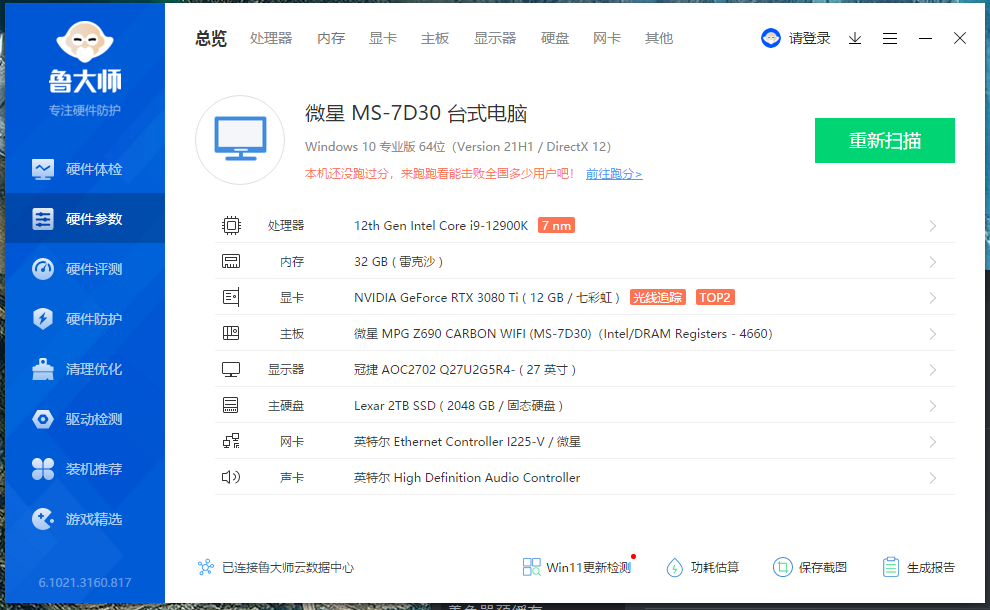990x610 pixels.
Task: Expand the 处理器 i9-12900K row arrow
Action: pyautogui.click(x=932, y=226)
